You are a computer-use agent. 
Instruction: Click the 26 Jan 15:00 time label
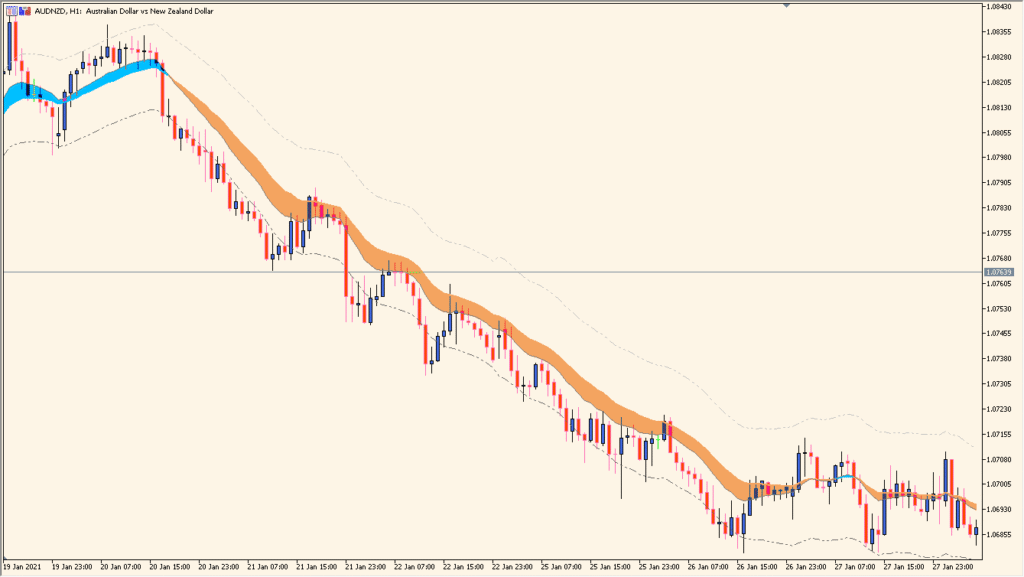click(757, 567)
